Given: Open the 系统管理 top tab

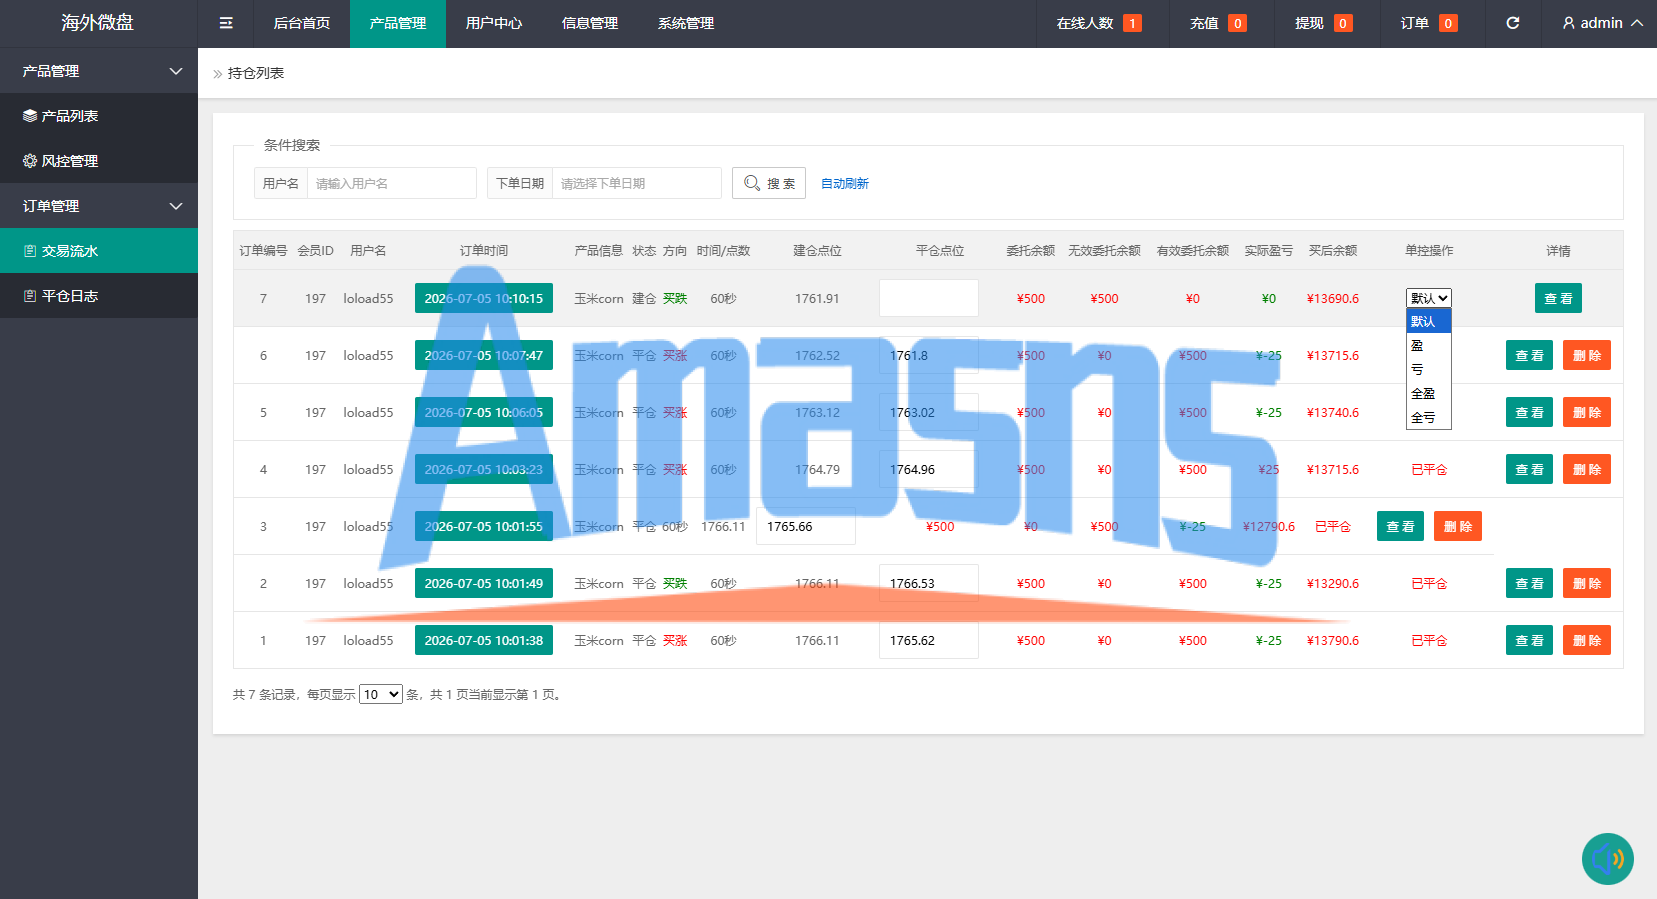Looking at the screenshot, I should [686, 23].
